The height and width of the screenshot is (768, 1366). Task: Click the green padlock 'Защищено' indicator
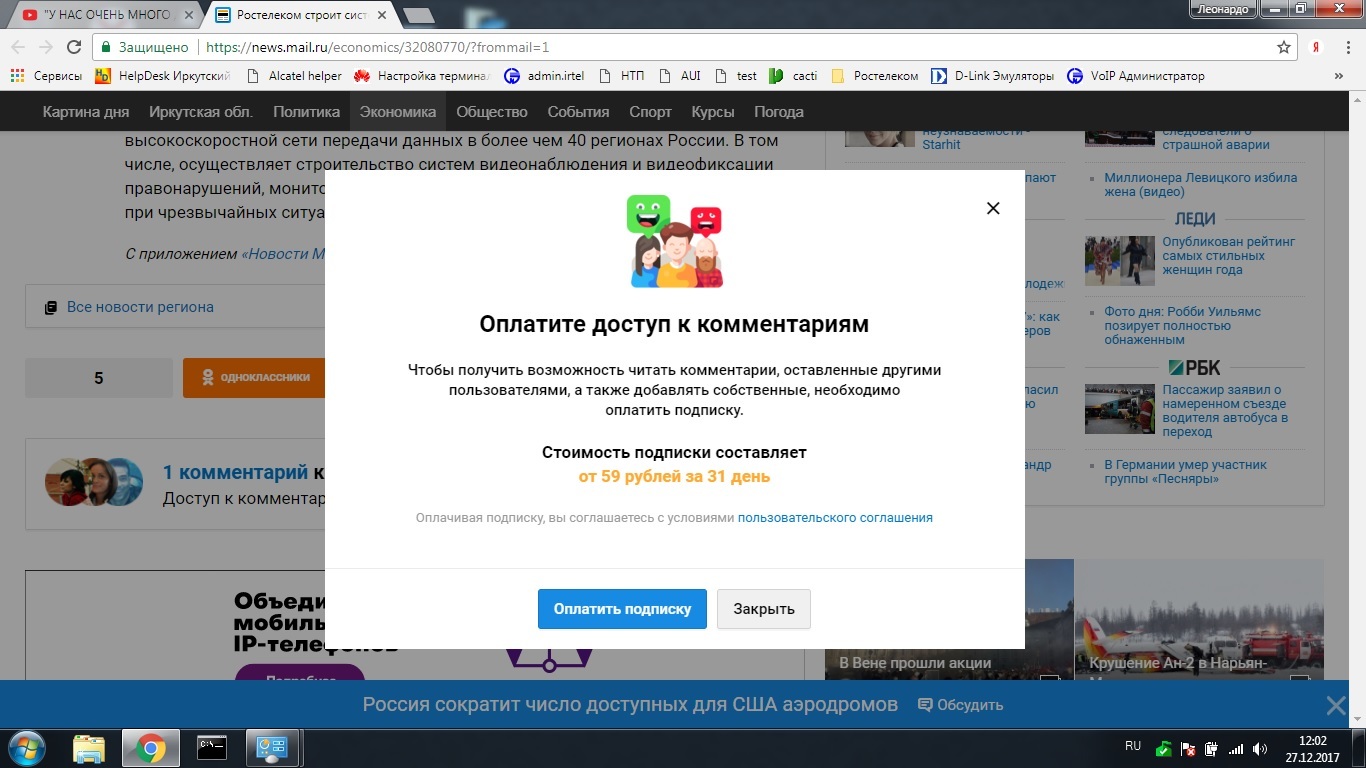click(x=144, y=47)
